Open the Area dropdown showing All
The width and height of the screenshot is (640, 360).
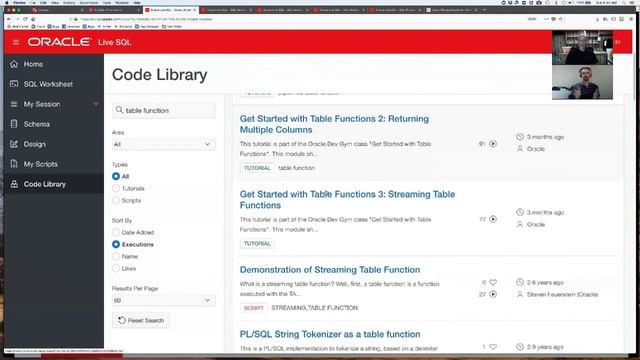coord(164,144)
